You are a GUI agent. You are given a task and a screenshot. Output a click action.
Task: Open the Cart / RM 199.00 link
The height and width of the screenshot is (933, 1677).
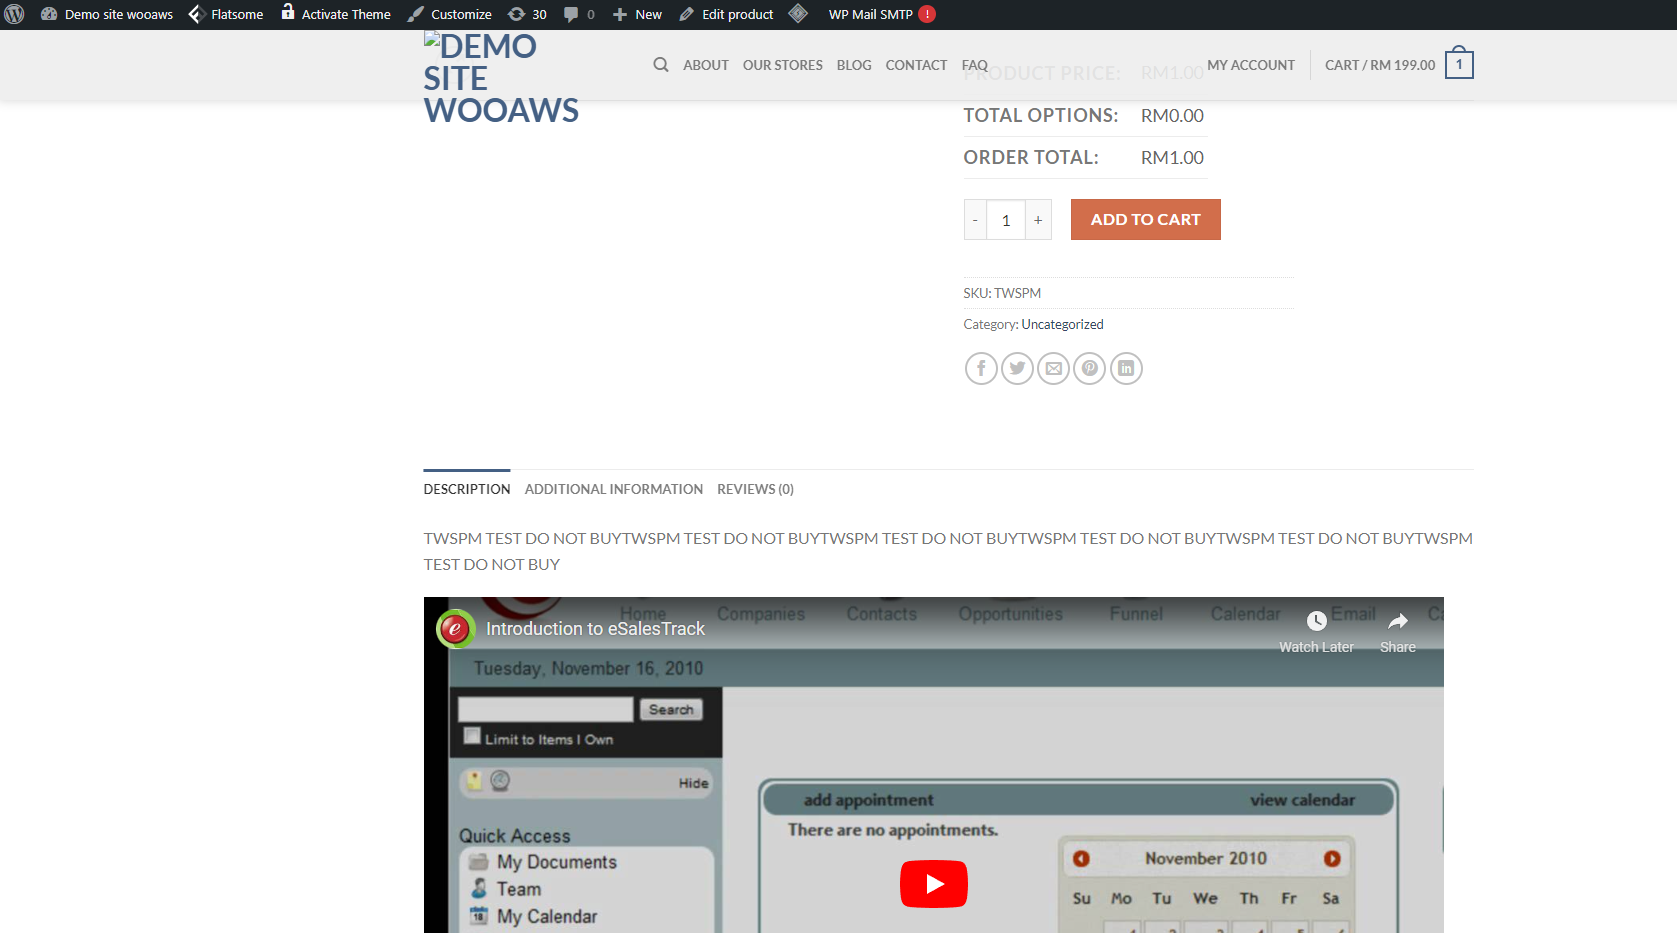pyautogui.click(x=1380, y=65)
